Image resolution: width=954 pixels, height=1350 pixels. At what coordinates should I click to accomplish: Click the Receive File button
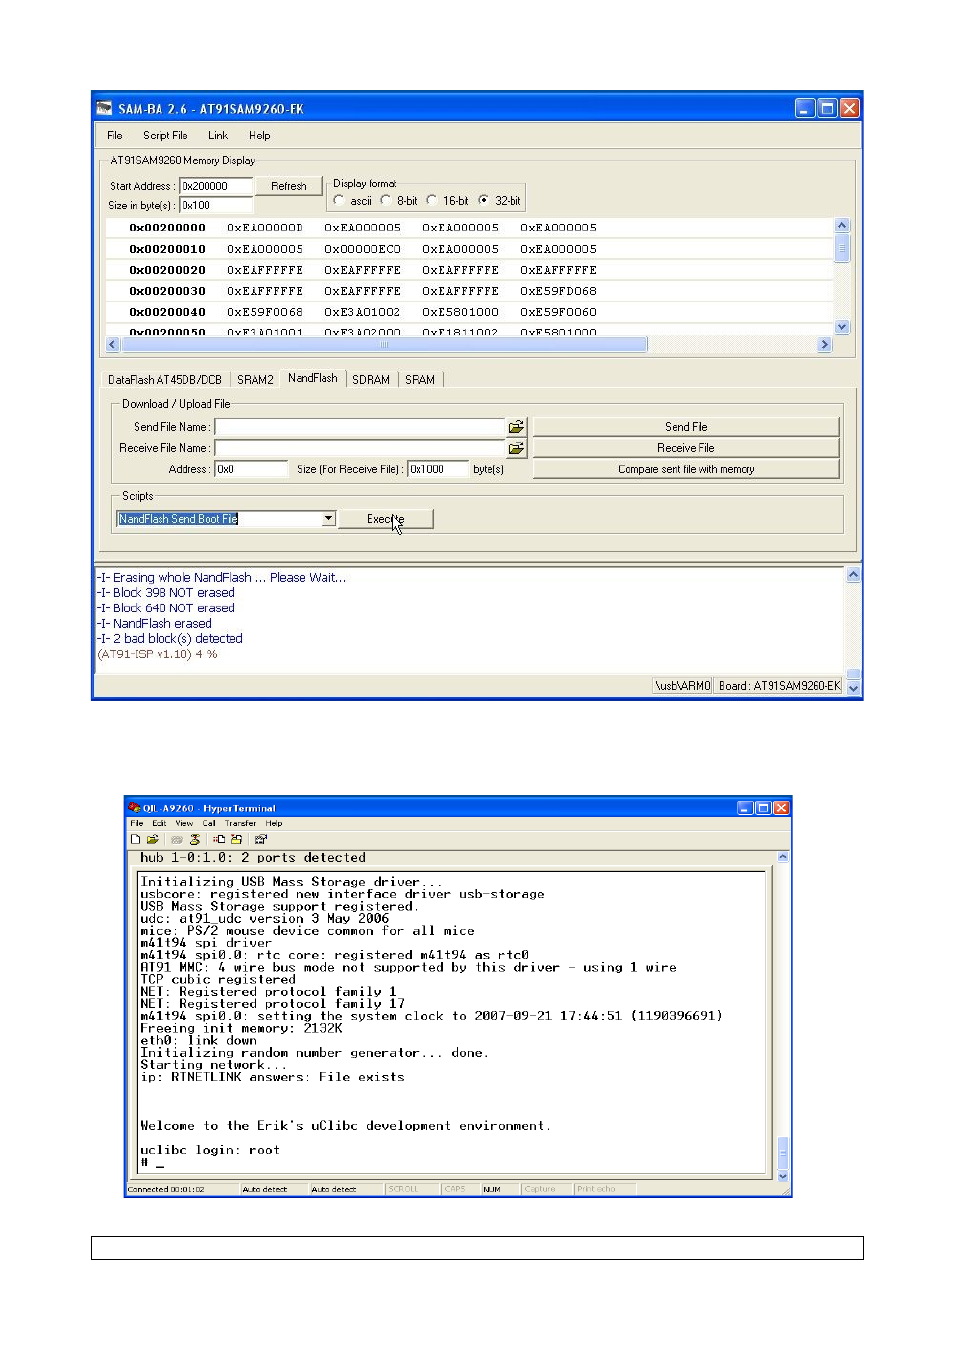point(686,448)
